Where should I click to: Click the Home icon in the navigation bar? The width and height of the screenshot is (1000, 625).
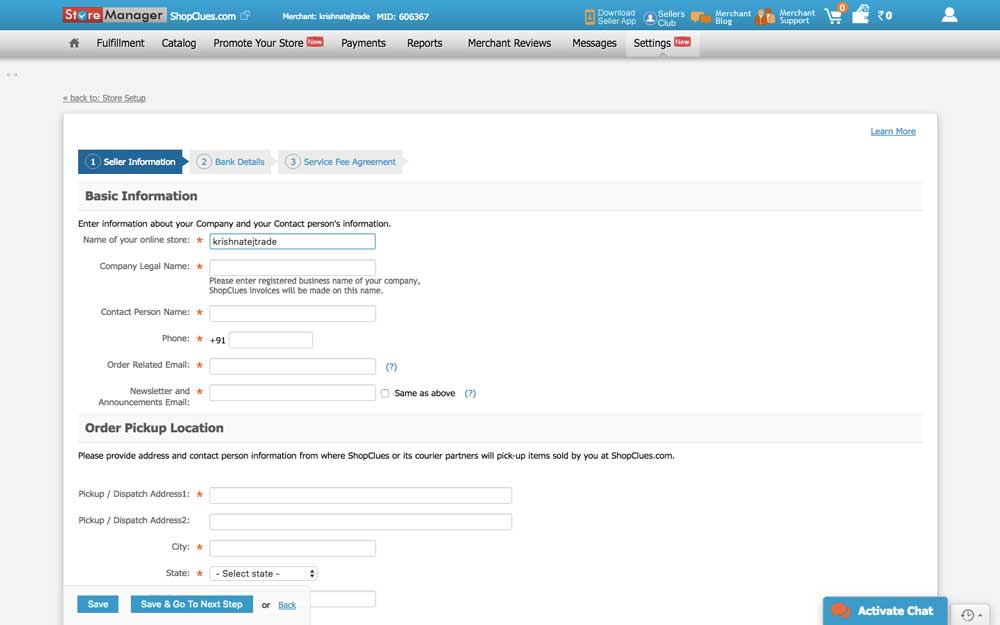(x=75, y=43)
